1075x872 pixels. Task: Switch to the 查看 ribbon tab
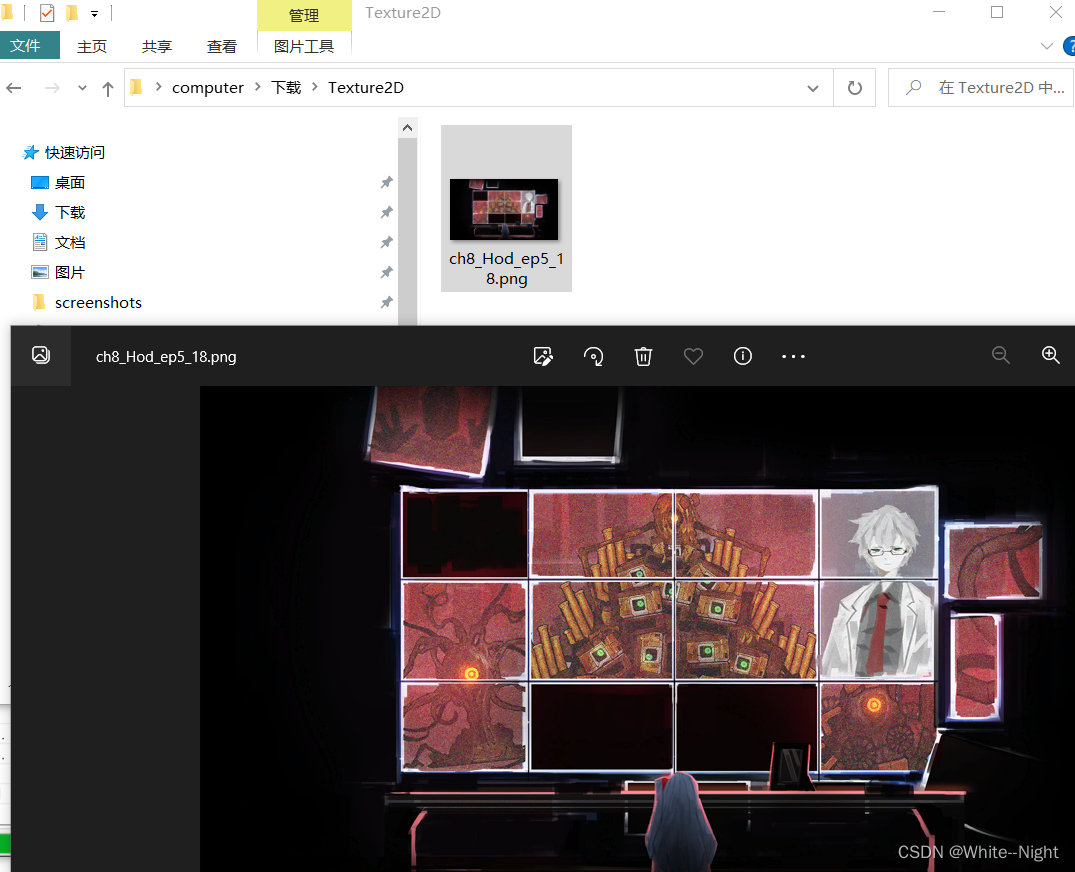click(x=221, y=47)
